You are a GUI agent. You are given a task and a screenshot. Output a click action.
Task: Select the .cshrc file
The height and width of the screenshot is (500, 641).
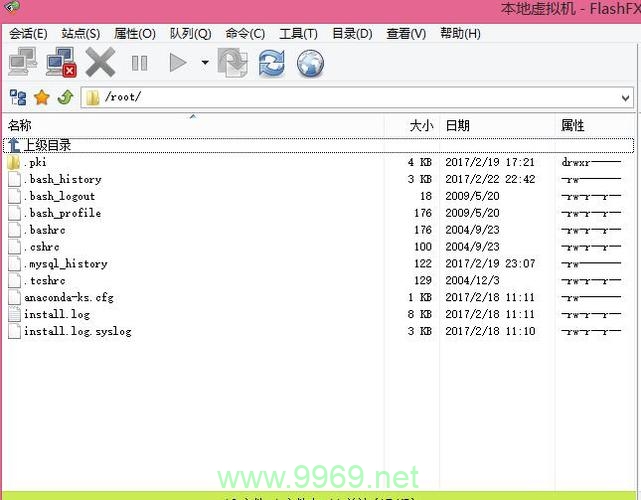(41, 247)
